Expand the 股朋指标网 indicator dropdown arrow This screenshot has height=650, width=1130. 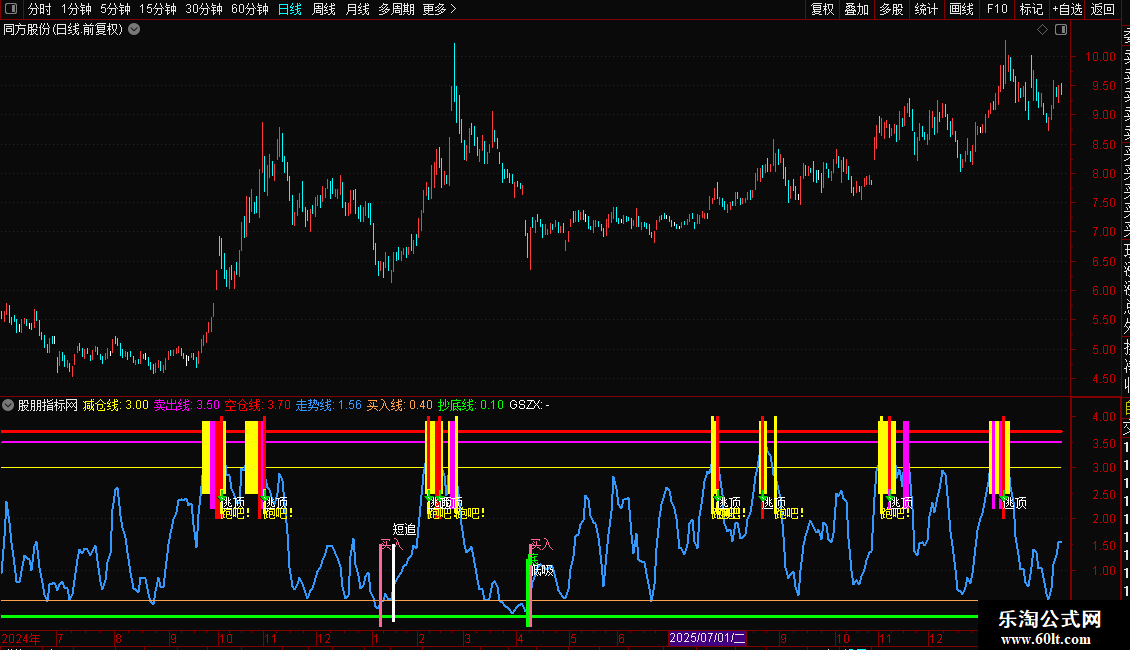[x=9, y=405]
